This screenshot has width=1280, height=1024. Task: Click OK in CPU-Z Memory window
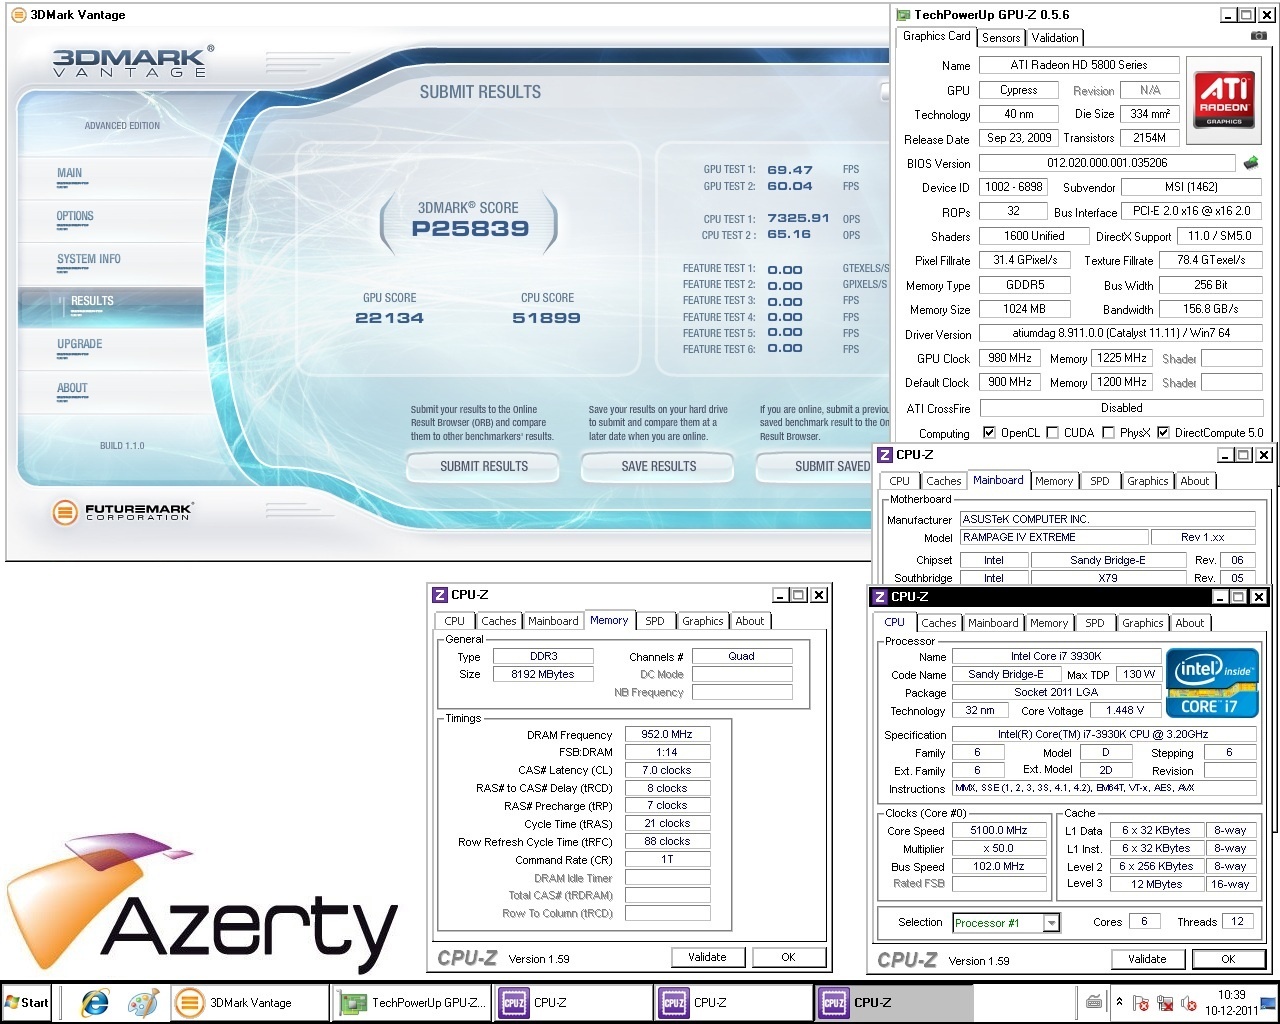point(788,957)
